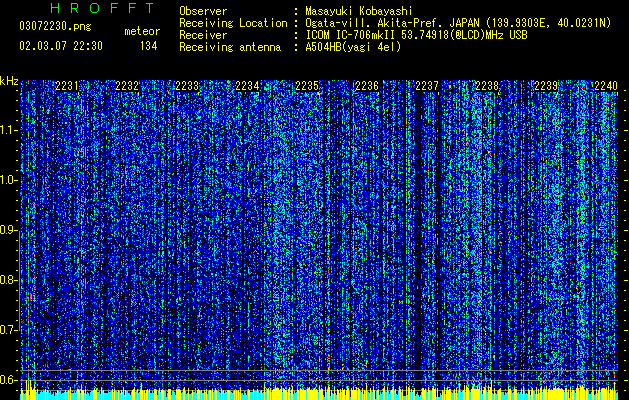Click the Receiving antenna label

tap(230, 47)
